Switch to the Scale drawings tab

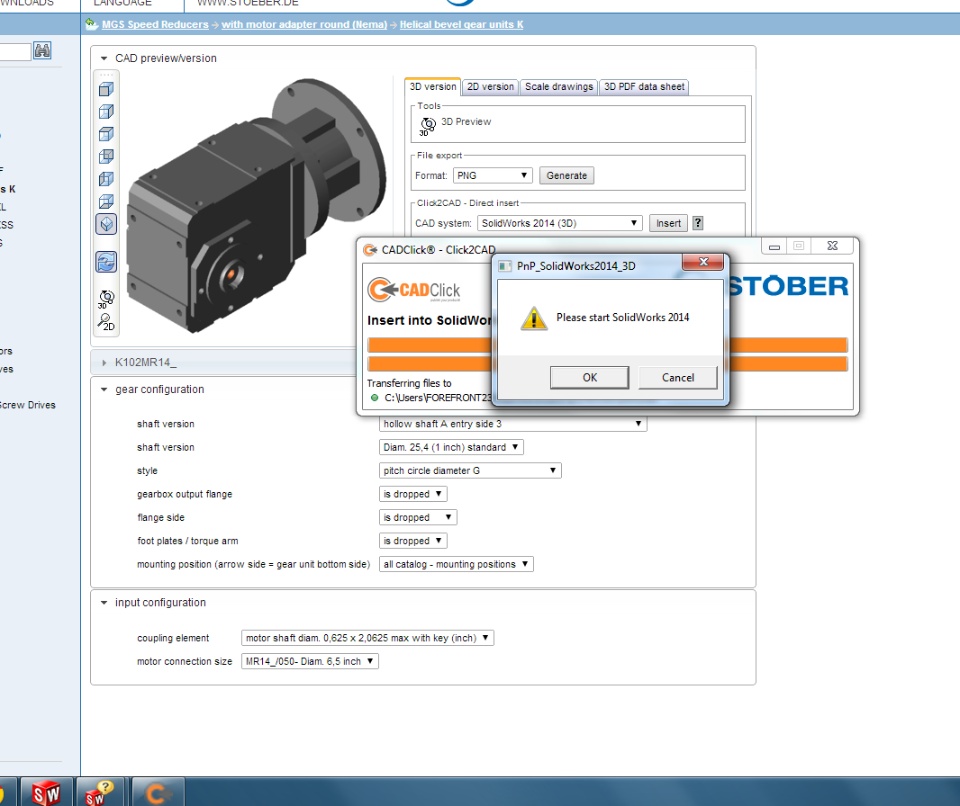coord(559,87)
